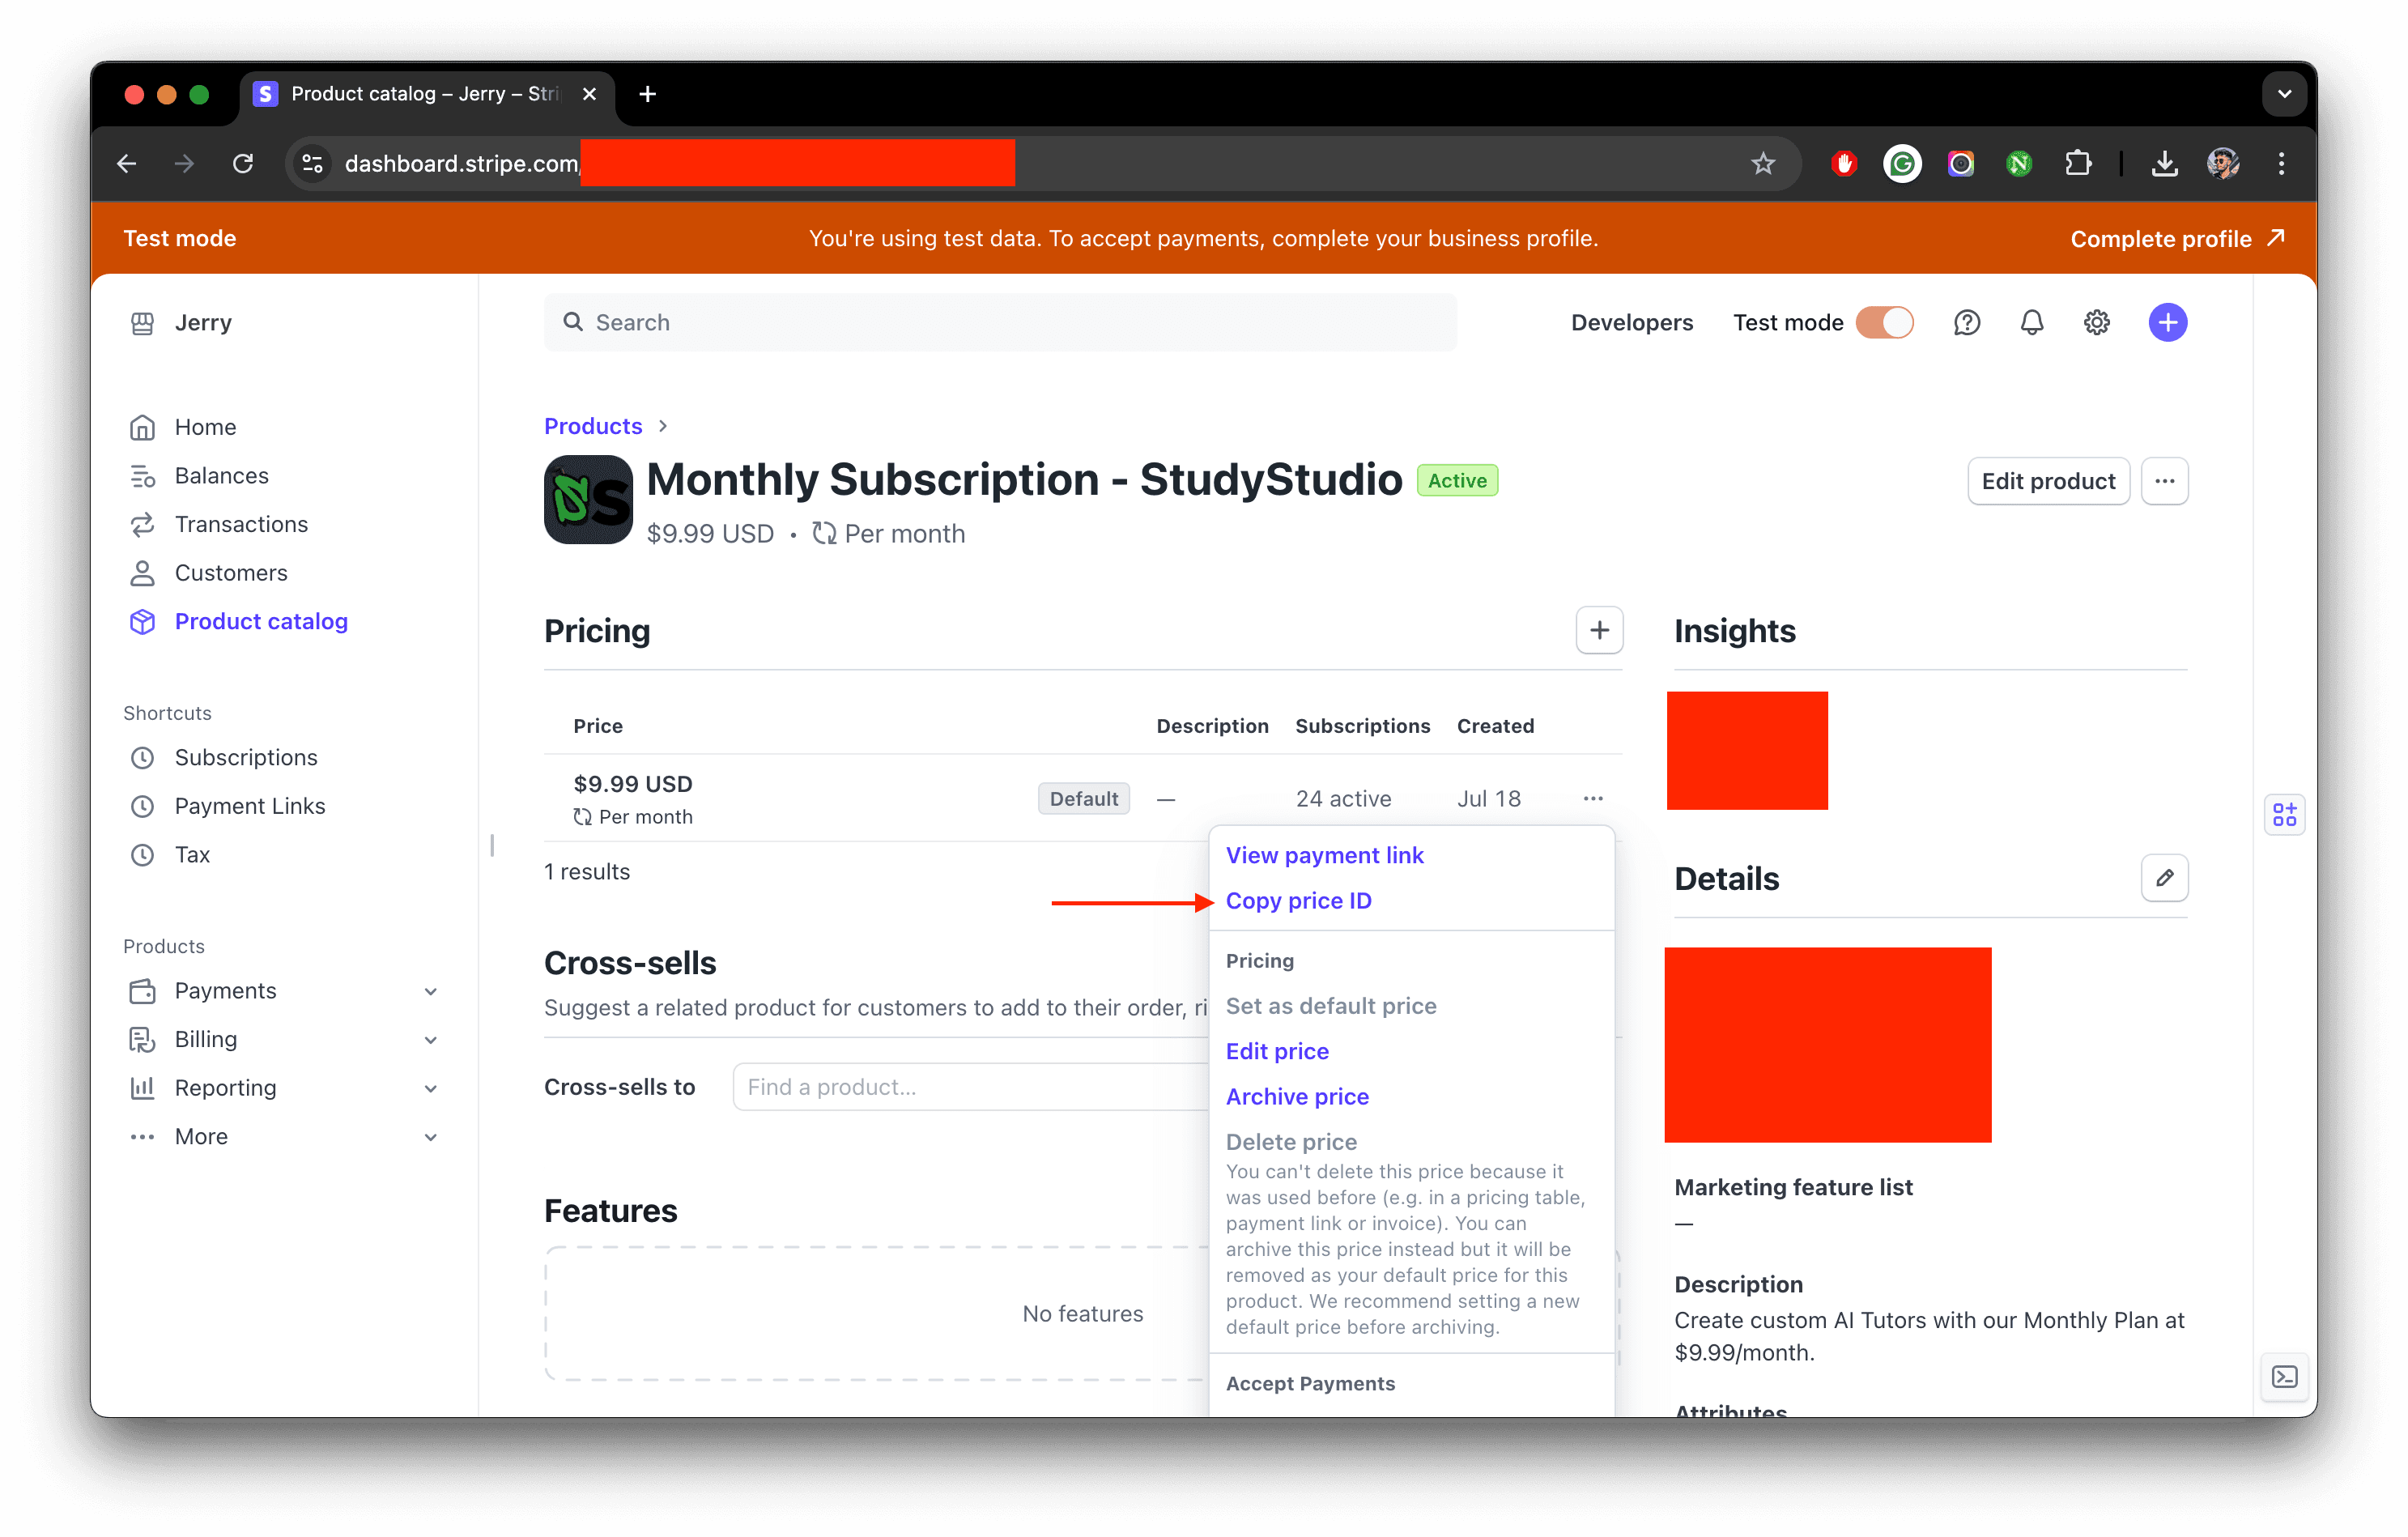Toggle Test mode switch off
2408x1537 pixels.
pyautogui.click(x=1885, y=323)
